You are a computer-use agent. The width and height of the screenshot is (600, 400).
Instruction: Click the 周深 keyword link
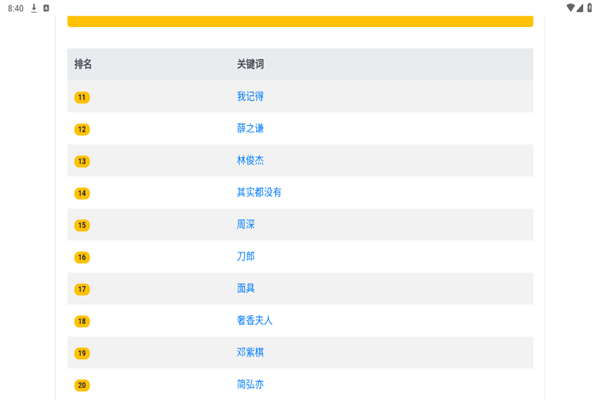246,224
